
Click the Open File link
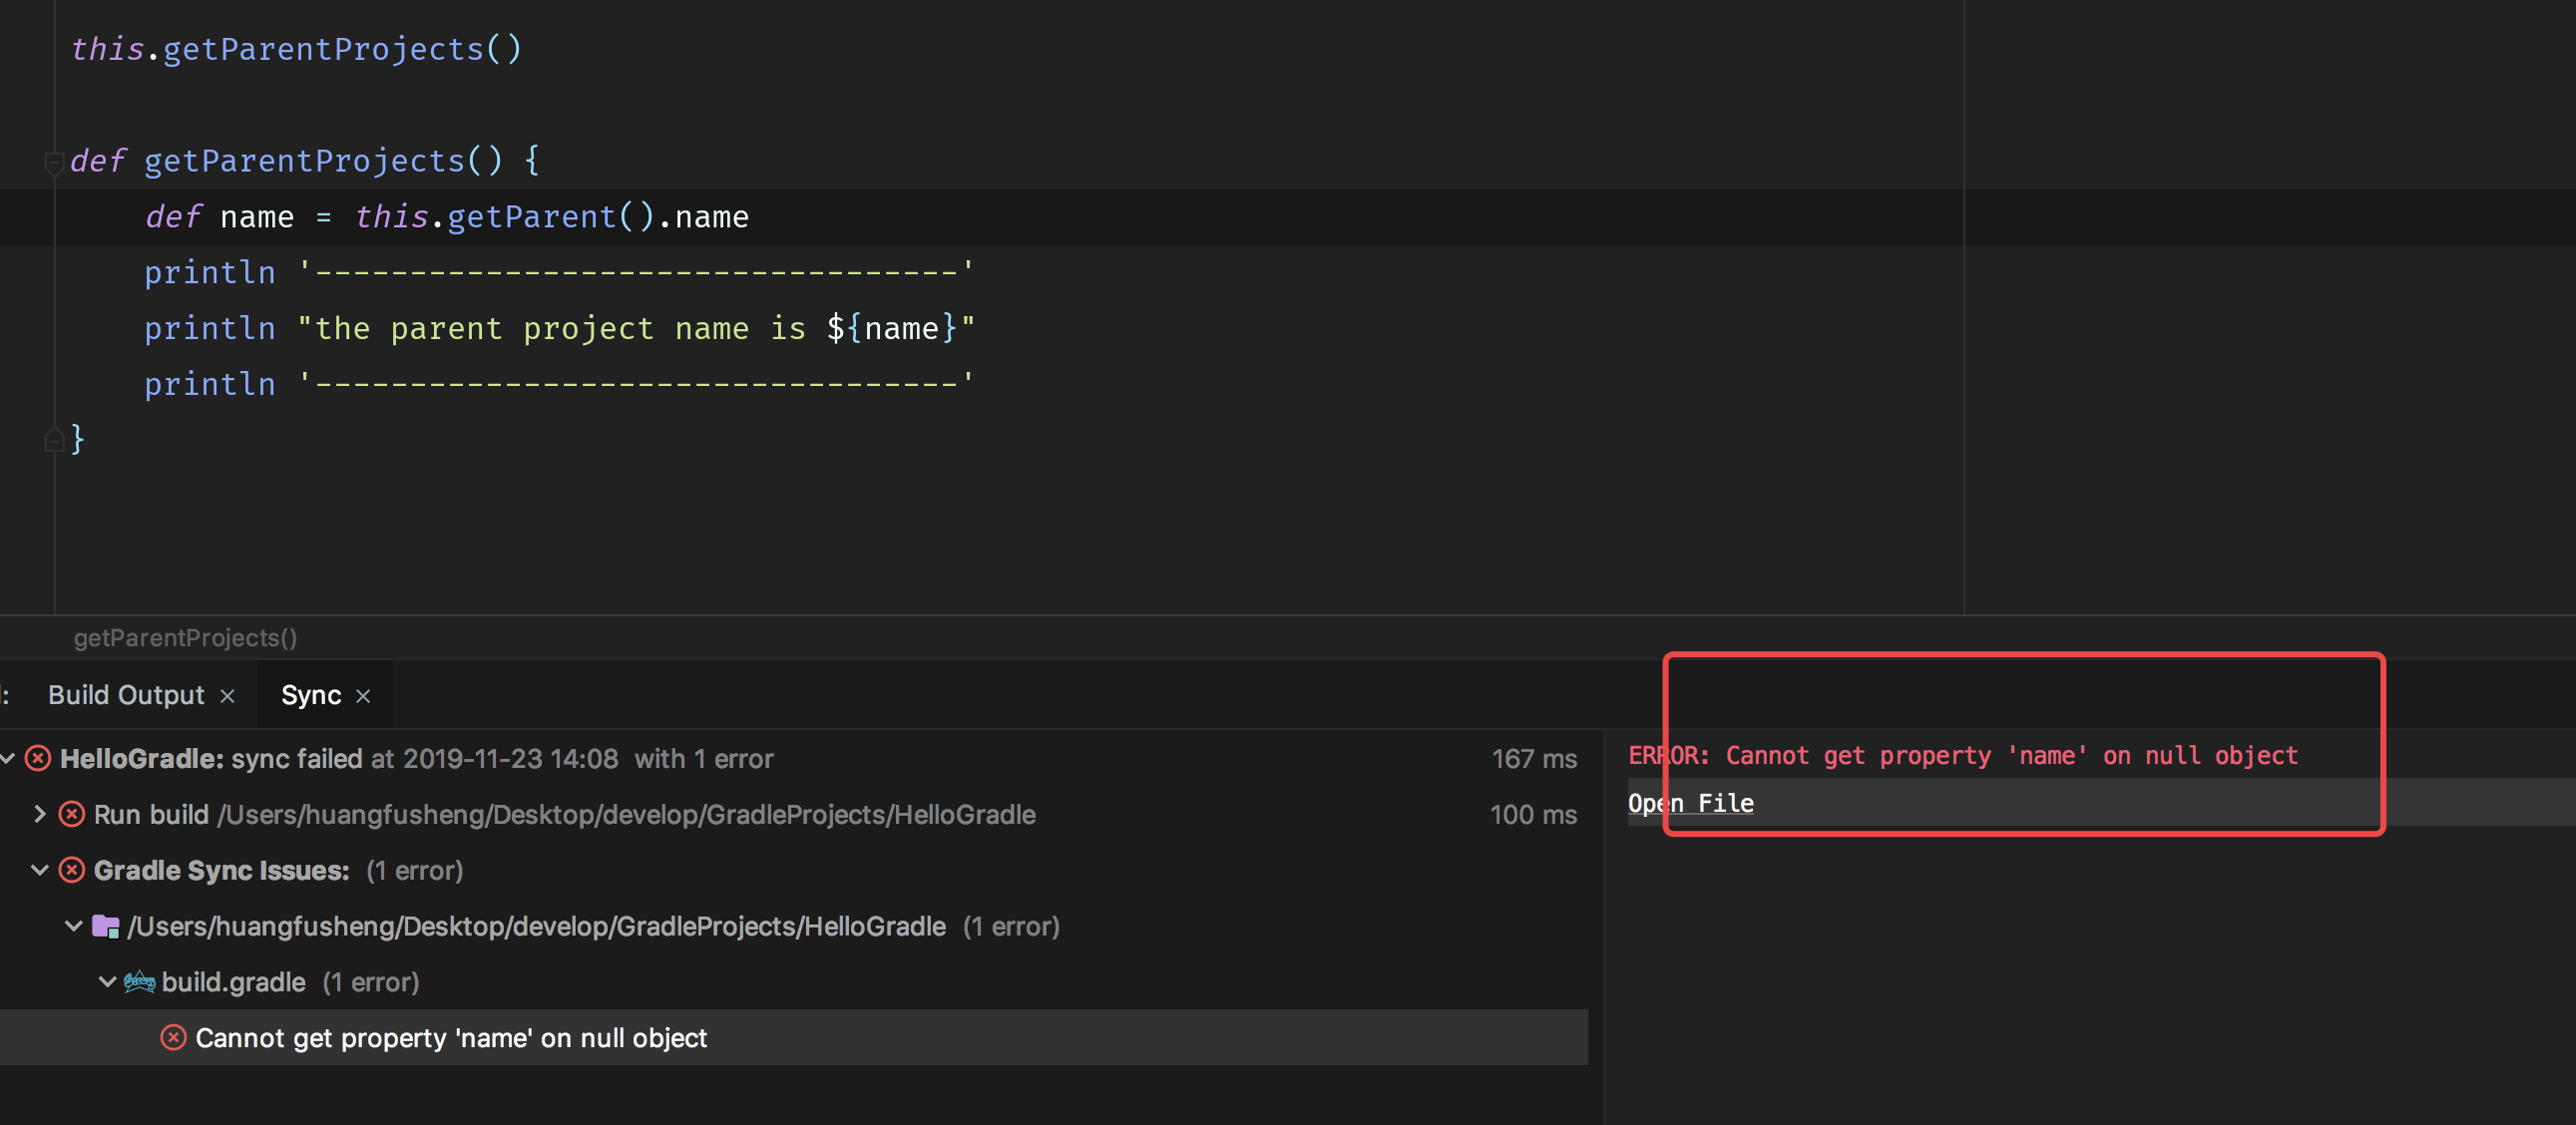[1690, 803]
